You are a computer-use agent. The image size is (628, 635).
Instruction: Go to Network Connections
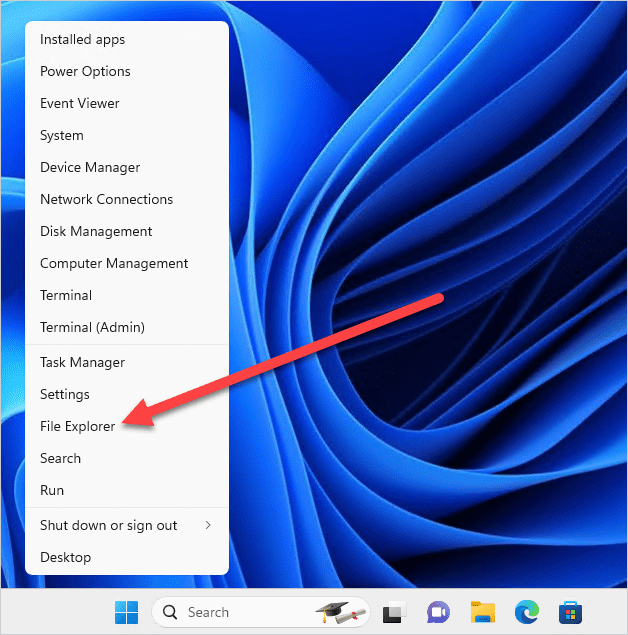pos(127,199)
